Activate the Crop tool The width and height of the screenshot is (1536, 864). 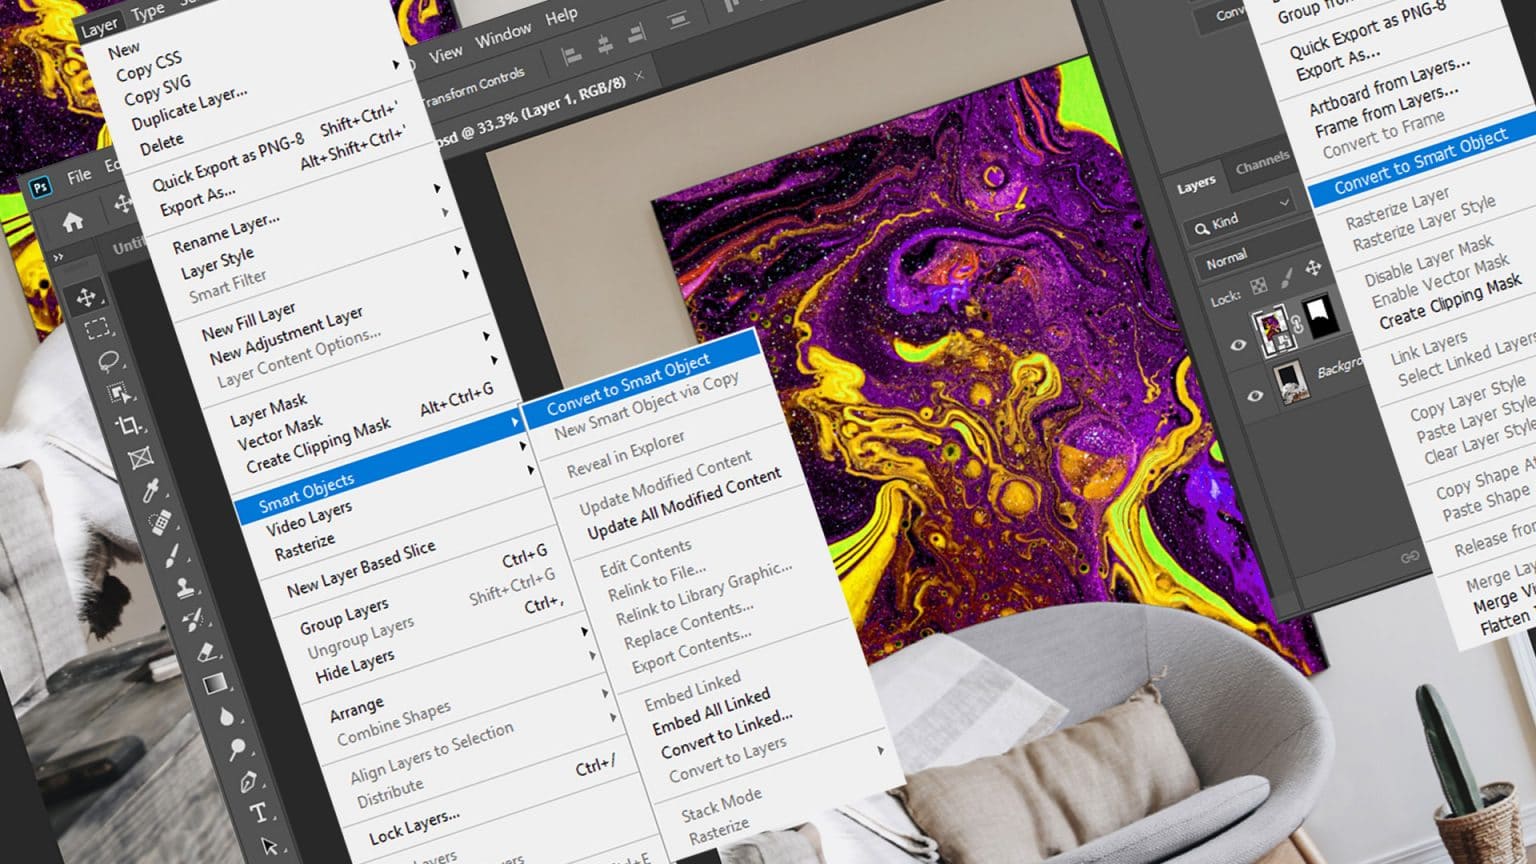pyautogui.click(x=129, y=426)
